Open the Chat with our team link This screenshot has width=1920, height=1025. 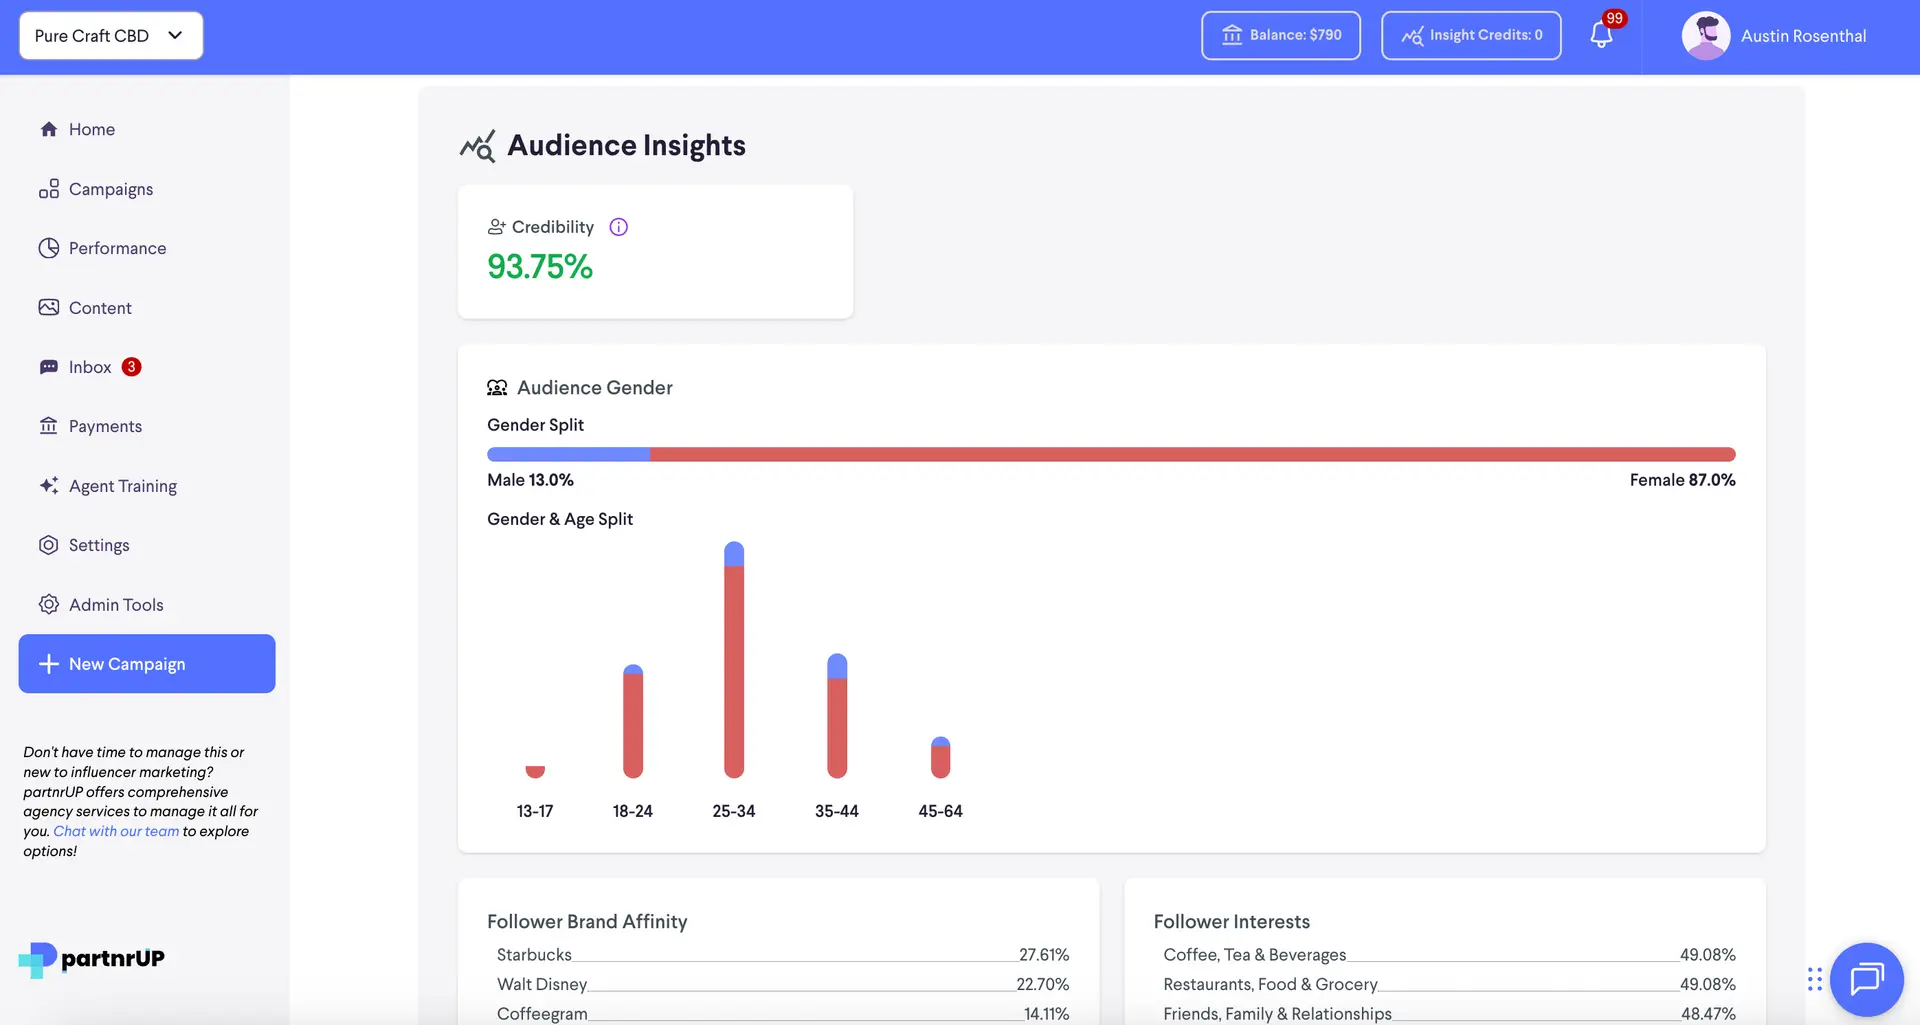(x=116, y=831)
